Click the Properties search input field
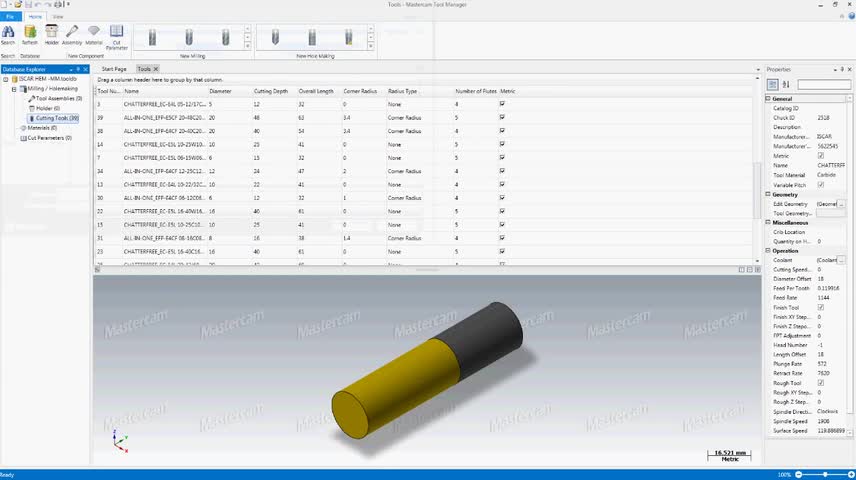856x480 pixels. (x=824, y=84)
